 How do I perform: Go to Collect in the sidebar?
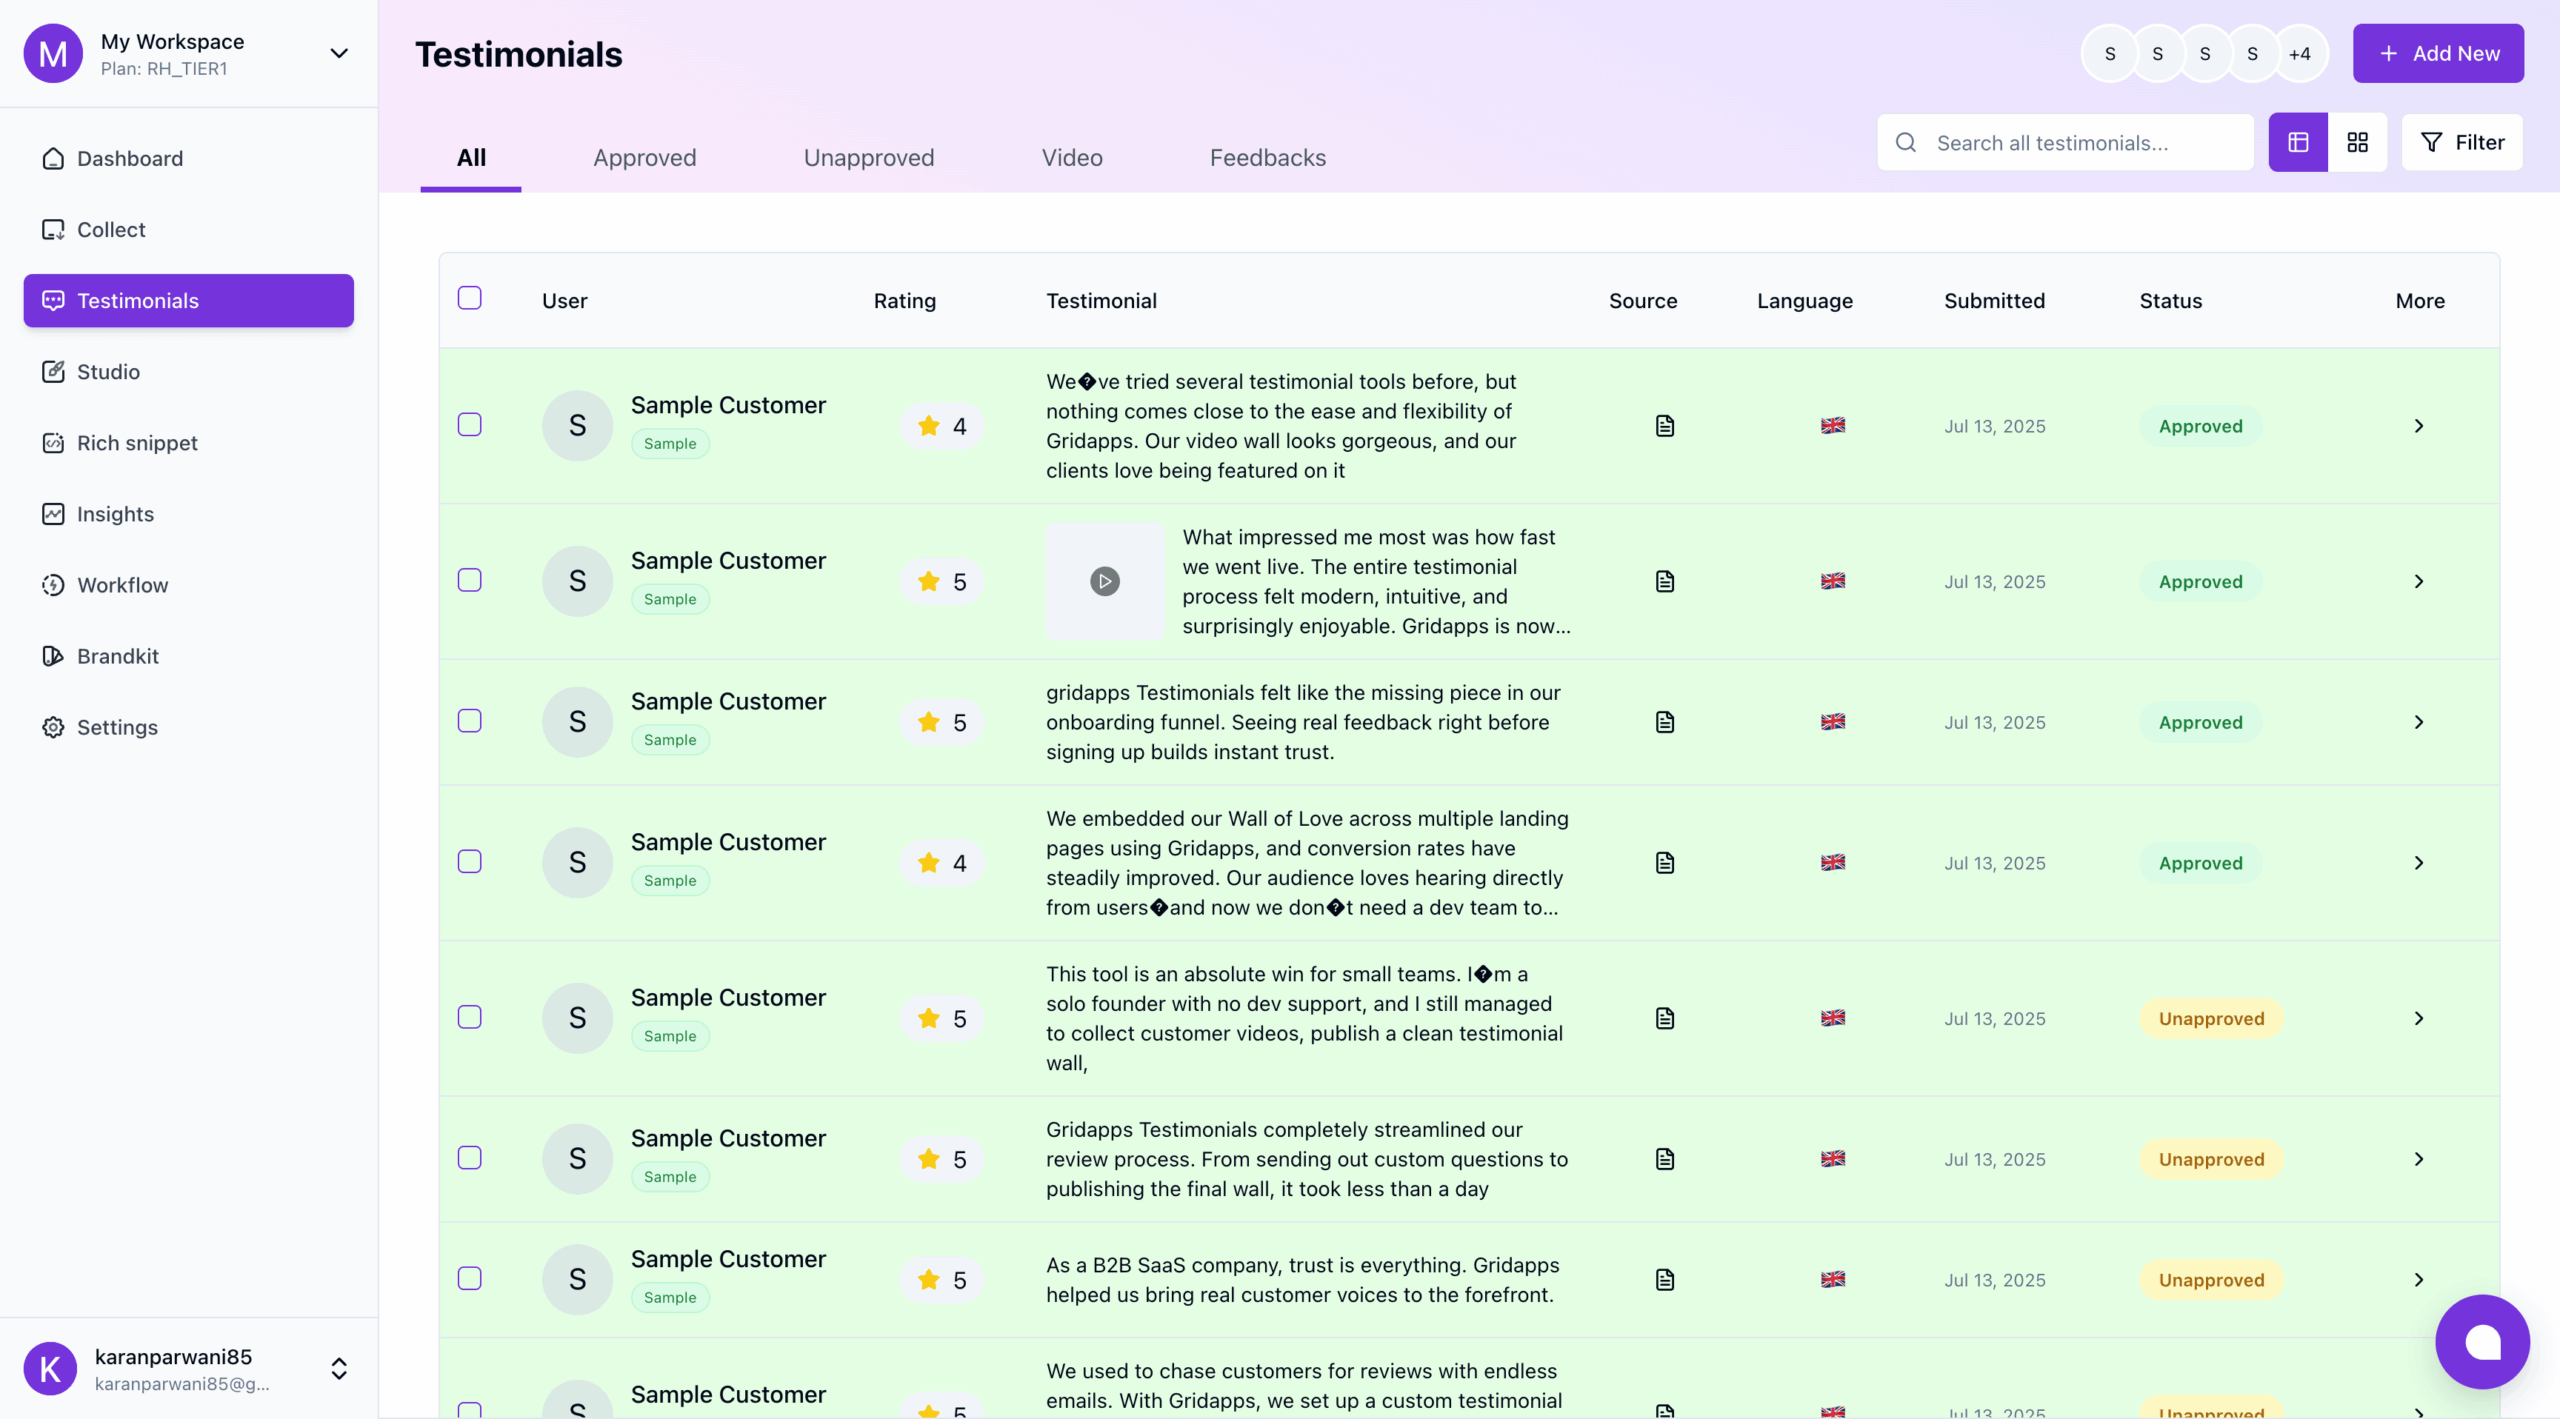pyautogui.click(x=188, y=229)
